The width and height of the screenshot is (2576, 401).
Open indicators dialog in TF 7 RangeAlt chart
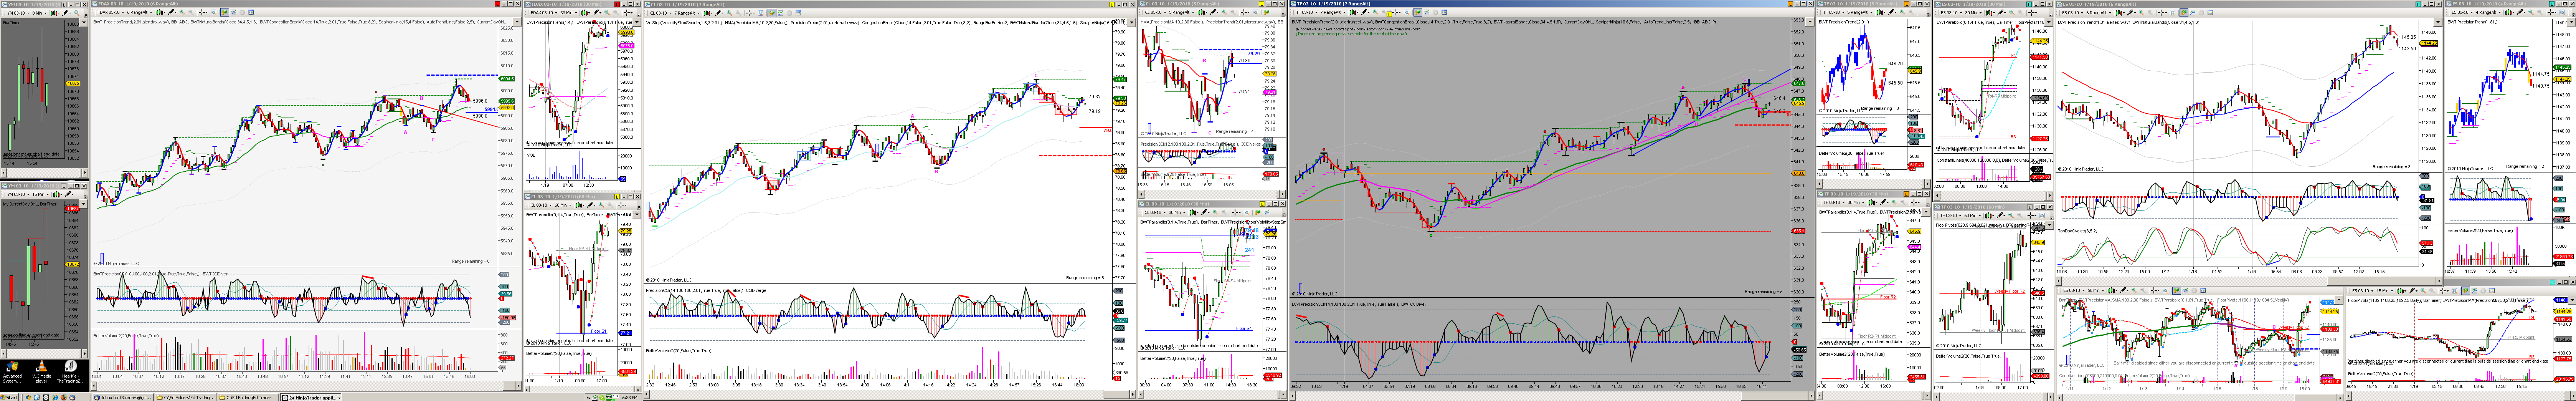(x=1426, y=12)
